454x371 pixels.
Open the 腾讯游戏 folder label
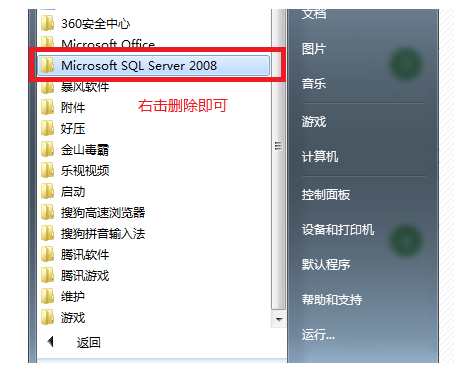pyautogui.click(x=85, y=275)
